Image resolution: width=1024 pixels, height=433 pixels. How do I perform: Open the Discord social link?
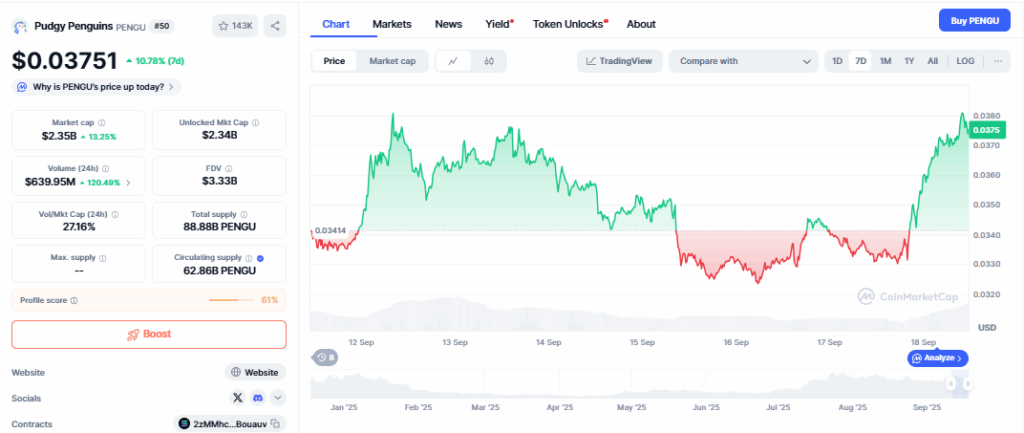click(x=258, y=398)
